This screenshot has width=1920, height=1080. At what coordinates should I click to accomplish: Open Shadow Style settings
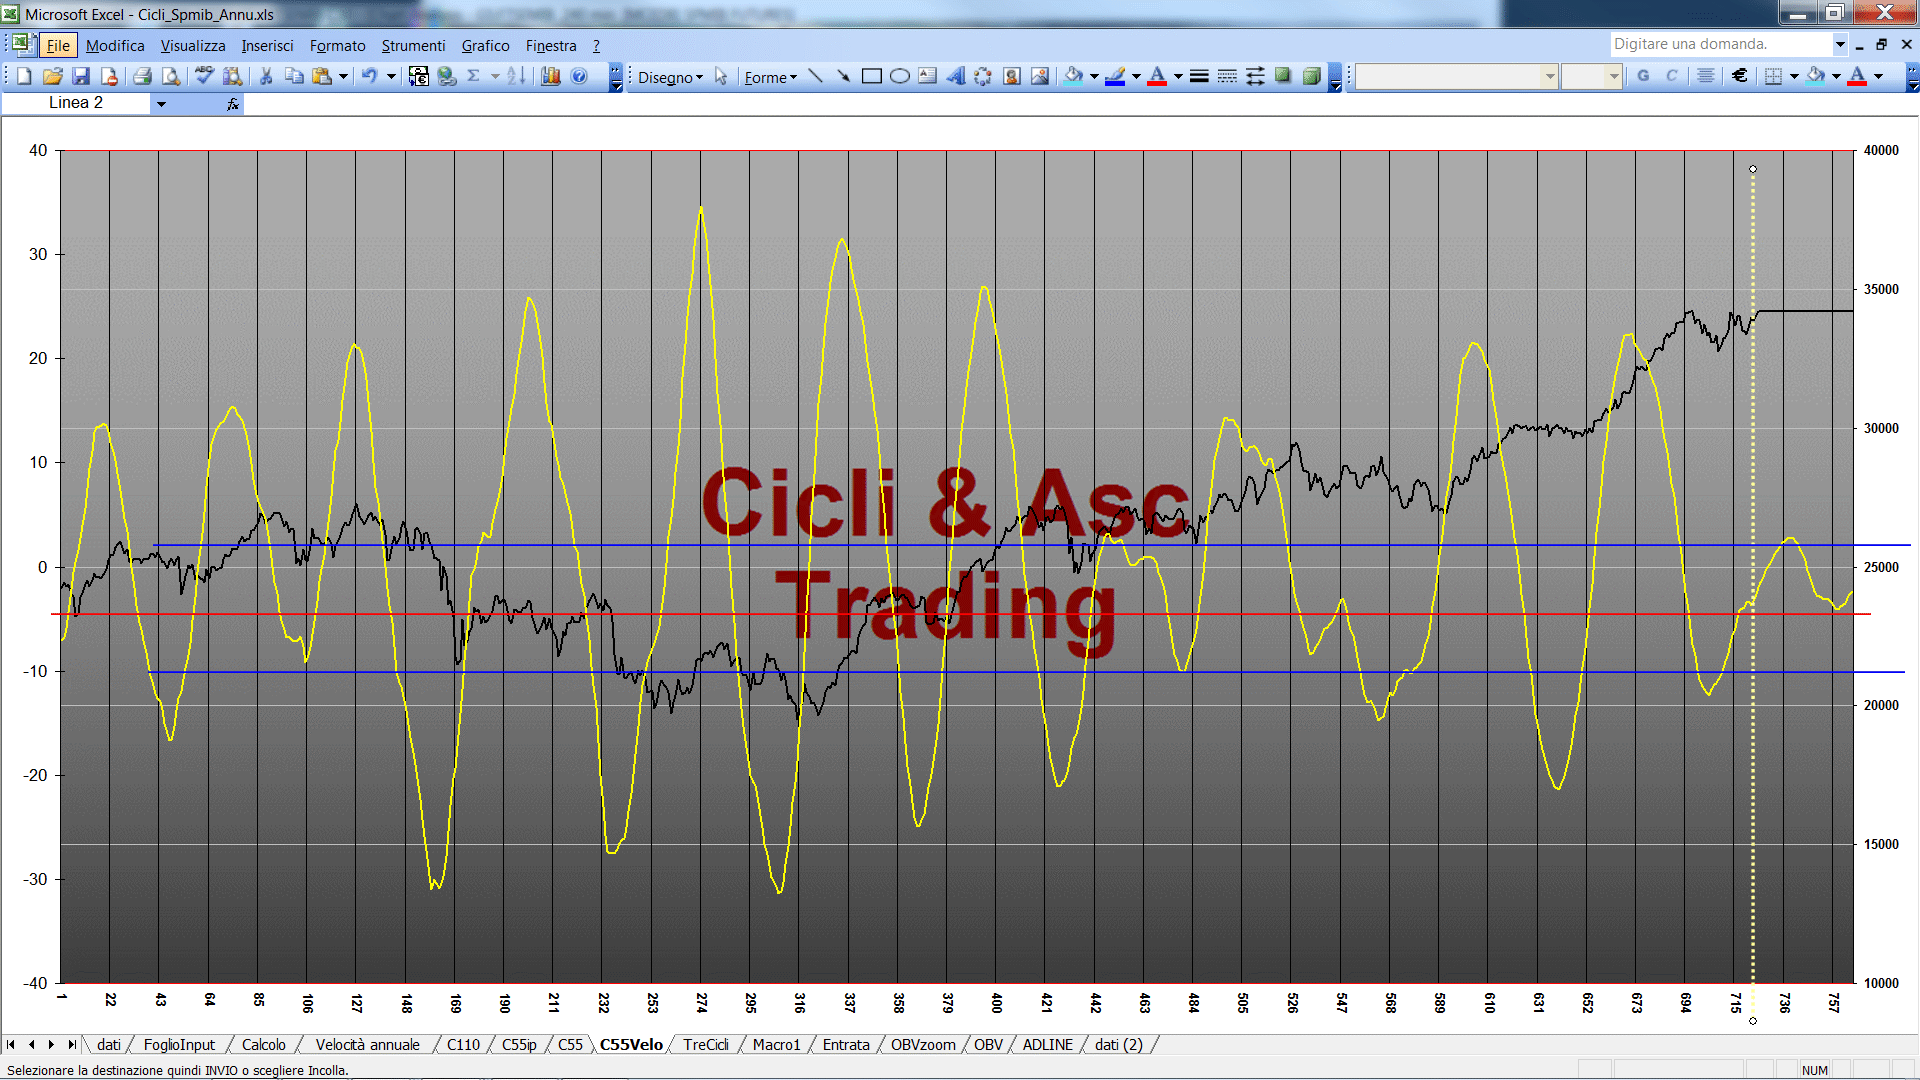pyautogui.click(x=1283, y=76)
